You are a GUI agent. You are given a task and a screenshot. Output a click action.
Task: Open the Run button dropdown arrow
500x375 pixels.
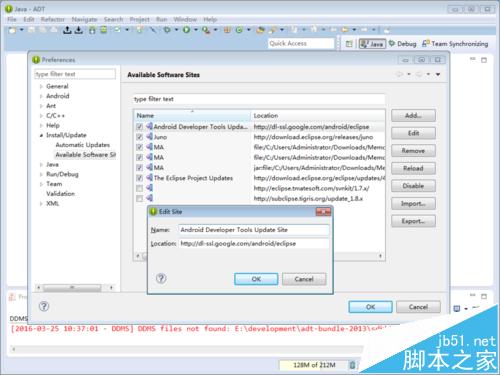[x=196, y=30]
